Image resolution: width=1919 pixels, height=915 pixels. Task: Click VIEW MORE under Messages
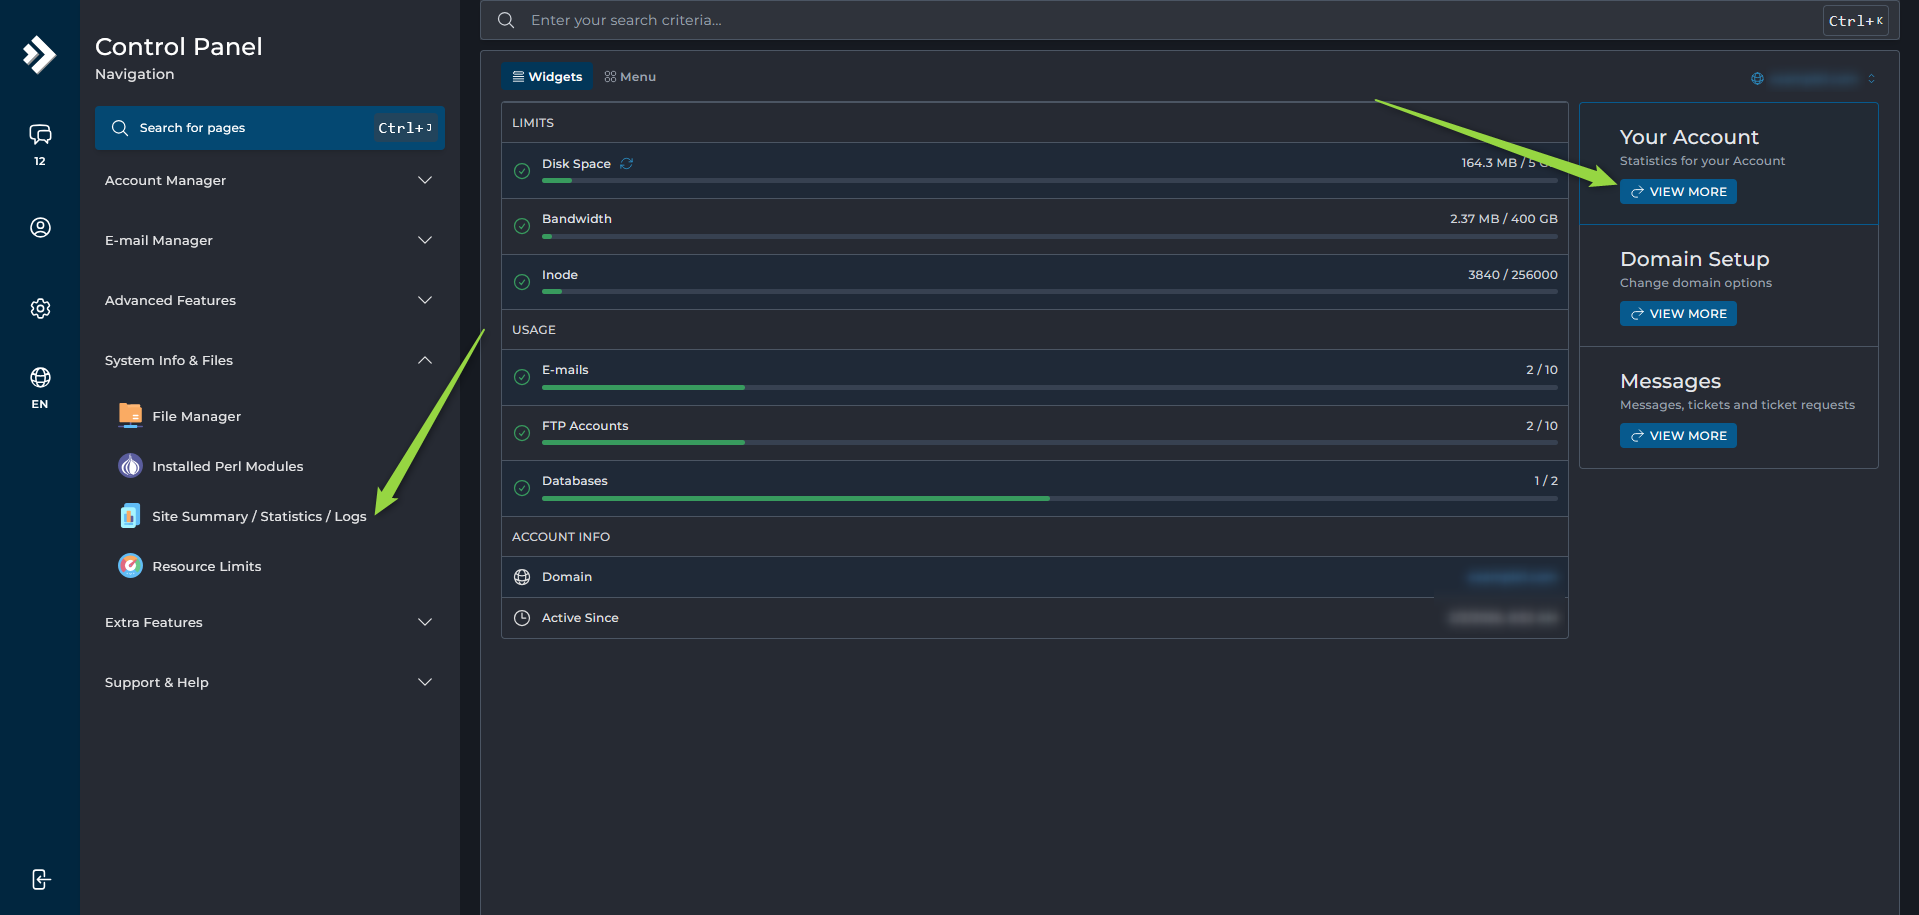pyautogui.click(x=1678, y=436)
